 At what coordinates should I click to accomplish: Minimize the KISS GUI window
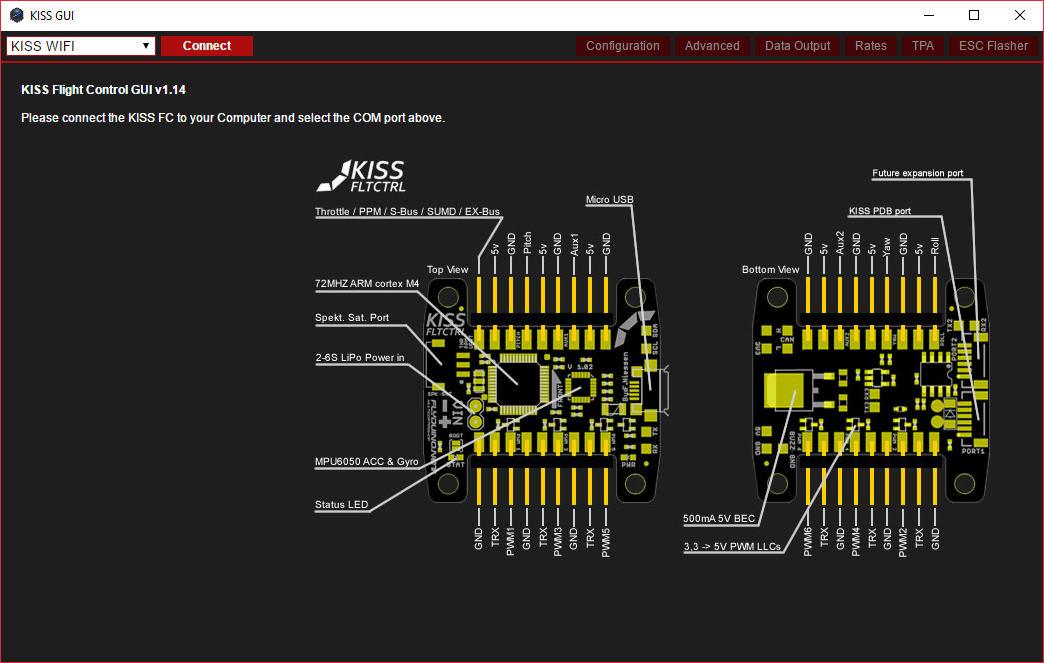[x=928, y=15]
